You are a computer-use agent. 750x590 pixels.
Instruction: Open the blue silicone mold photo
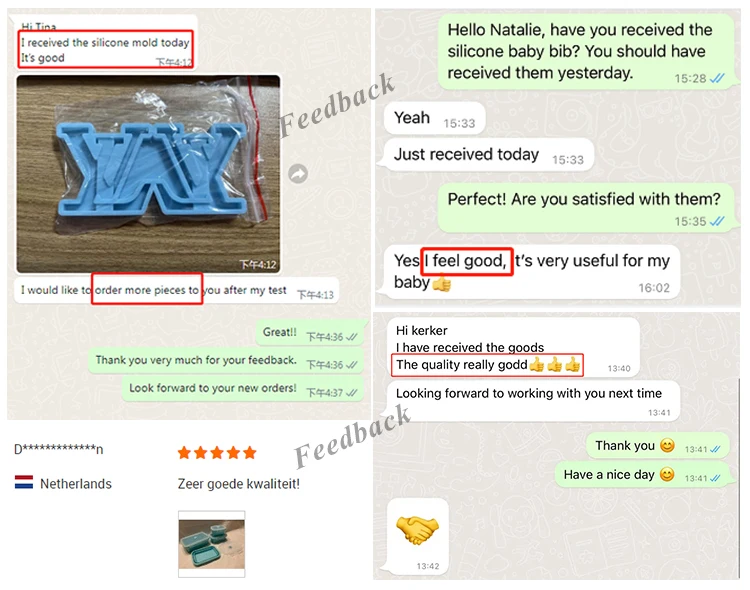pos(148,174)
